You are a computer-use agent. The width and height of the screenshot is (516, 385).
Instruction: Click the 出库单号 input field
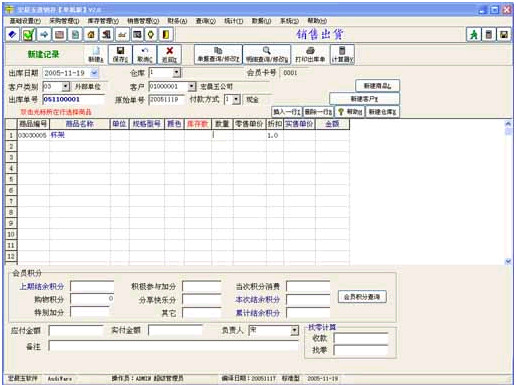73,99
